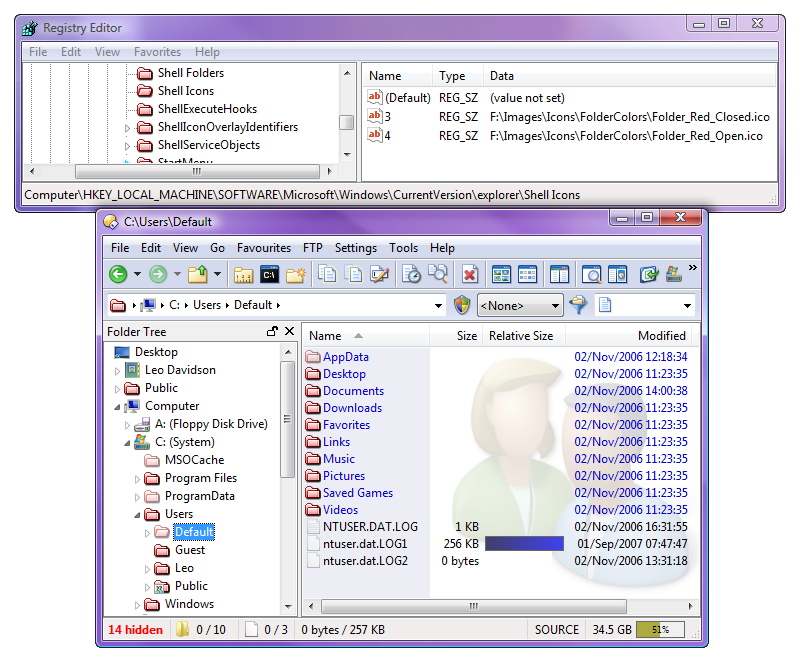804x666 pixels.
Task: Click the admin shield icon
Action: pos(462,305)
